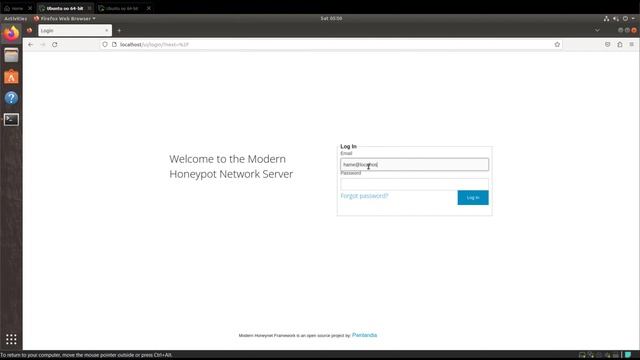Open Firefox from the Ubuntu dock
Screen dimensions: 640x360
point(11,33)
